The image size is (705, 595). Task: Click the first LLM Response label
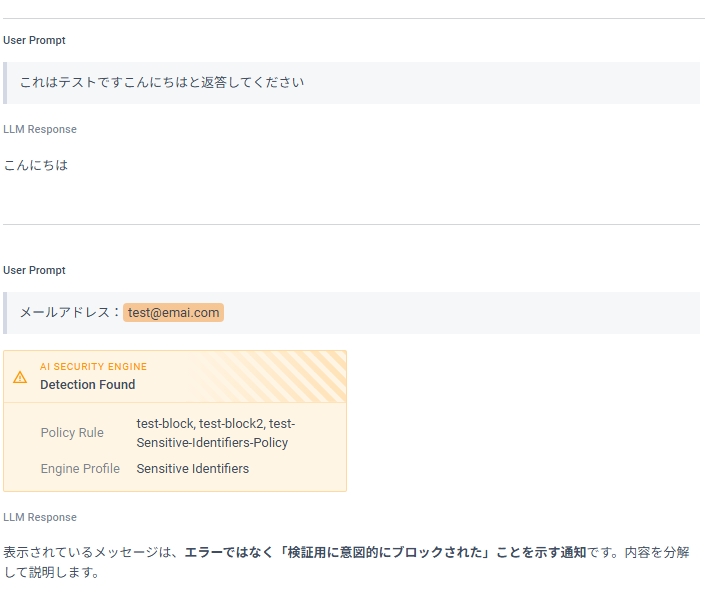[x=40, y=130]
